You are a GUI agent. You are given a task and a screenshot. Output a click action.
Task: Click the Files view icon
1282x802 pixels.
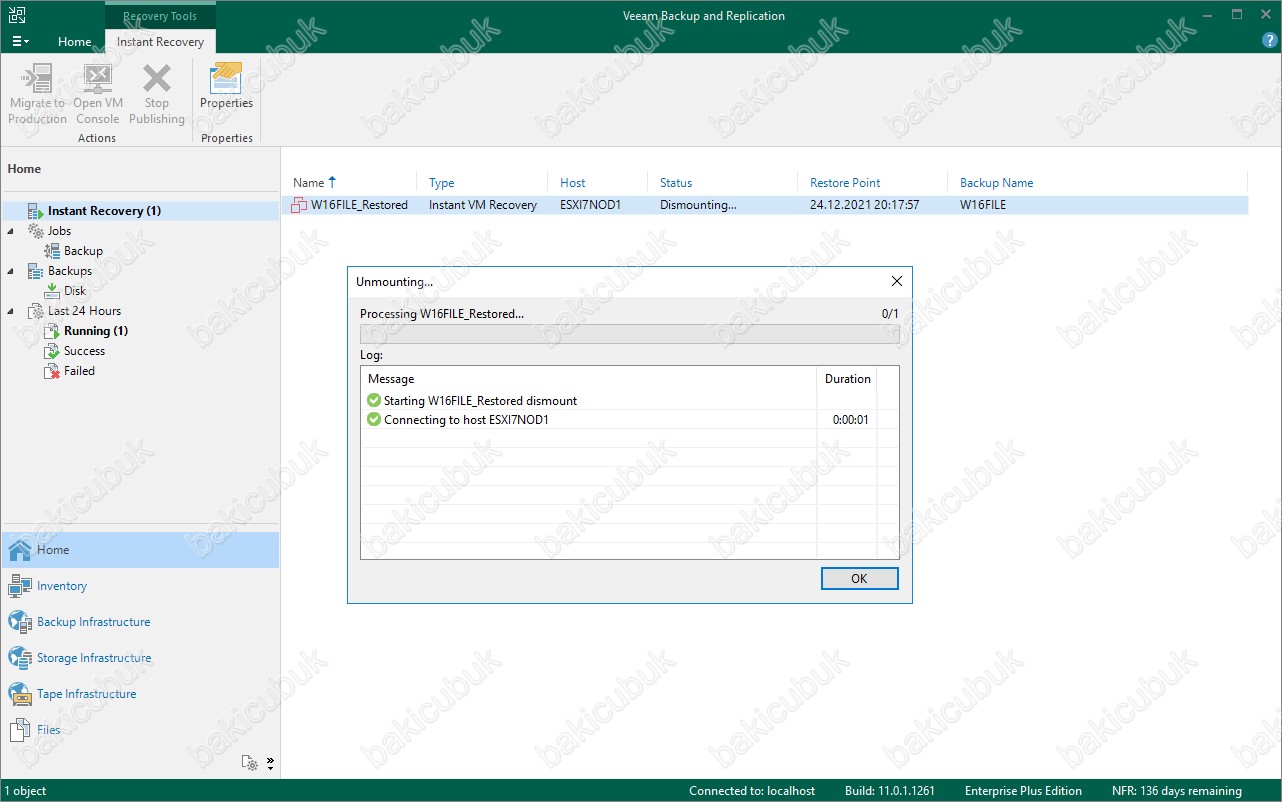20,730
